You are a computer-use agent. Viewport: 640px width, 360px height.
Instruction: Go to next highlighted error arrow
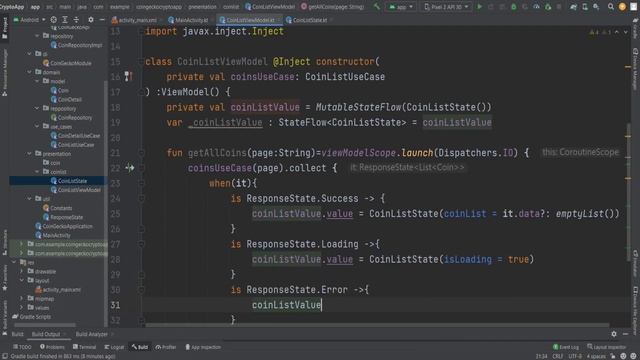(626, 32)
